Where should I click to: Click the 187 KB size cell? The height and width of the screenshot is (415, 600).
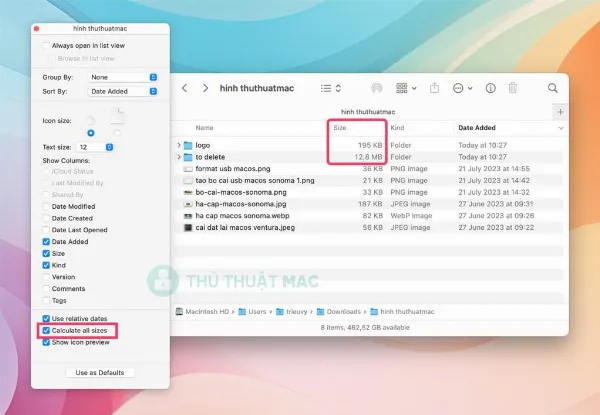370,204
